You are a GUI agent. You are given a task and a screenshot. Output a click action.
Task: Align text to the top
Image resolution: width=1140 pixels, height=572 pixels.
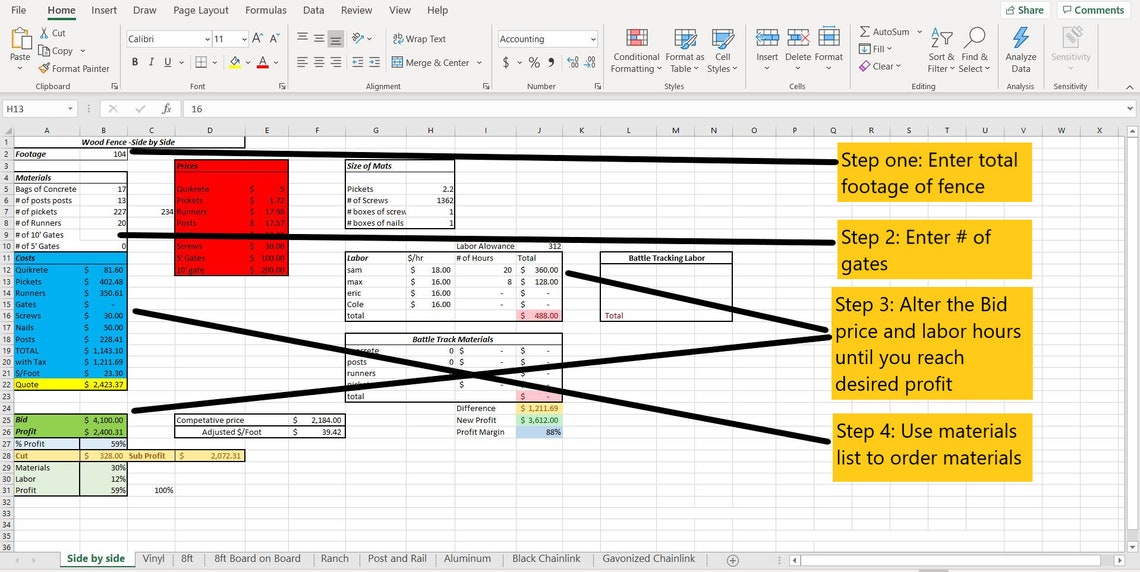pos(302,39)
